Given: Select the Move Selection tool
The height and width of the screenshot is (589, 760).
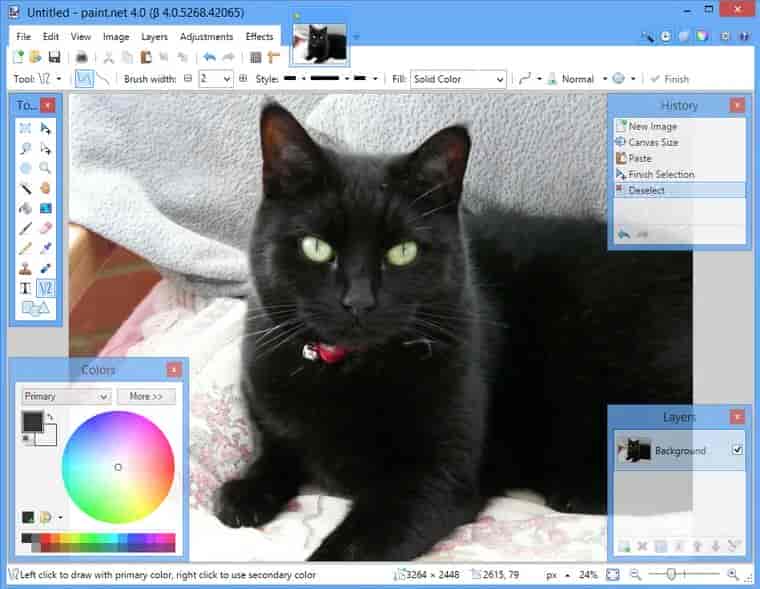Looking at the screenshot, I should (45, 148).
